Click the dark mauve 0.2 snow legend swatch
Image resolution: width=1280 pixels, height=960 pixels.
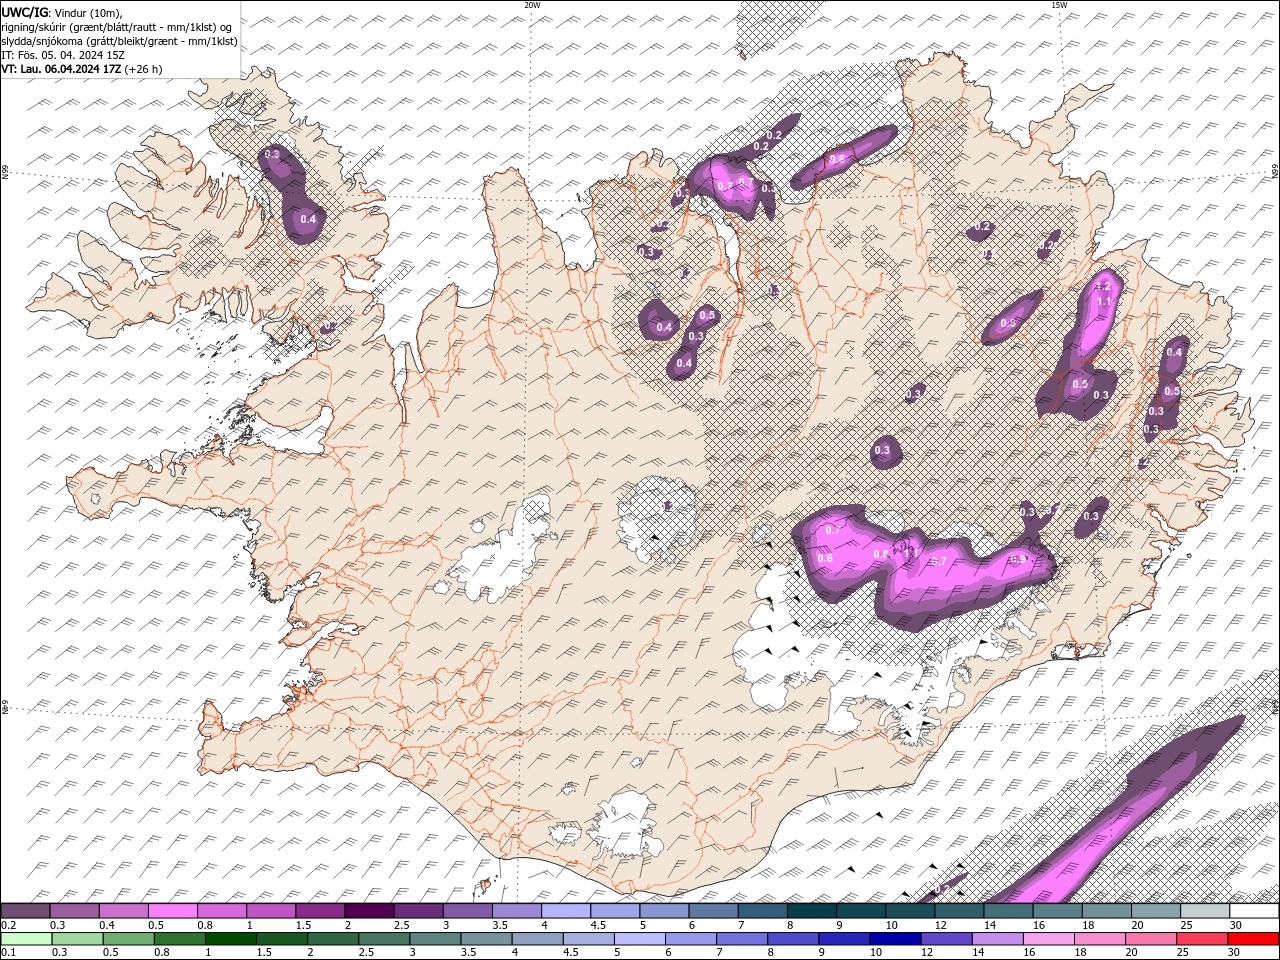tap(25, 911)
